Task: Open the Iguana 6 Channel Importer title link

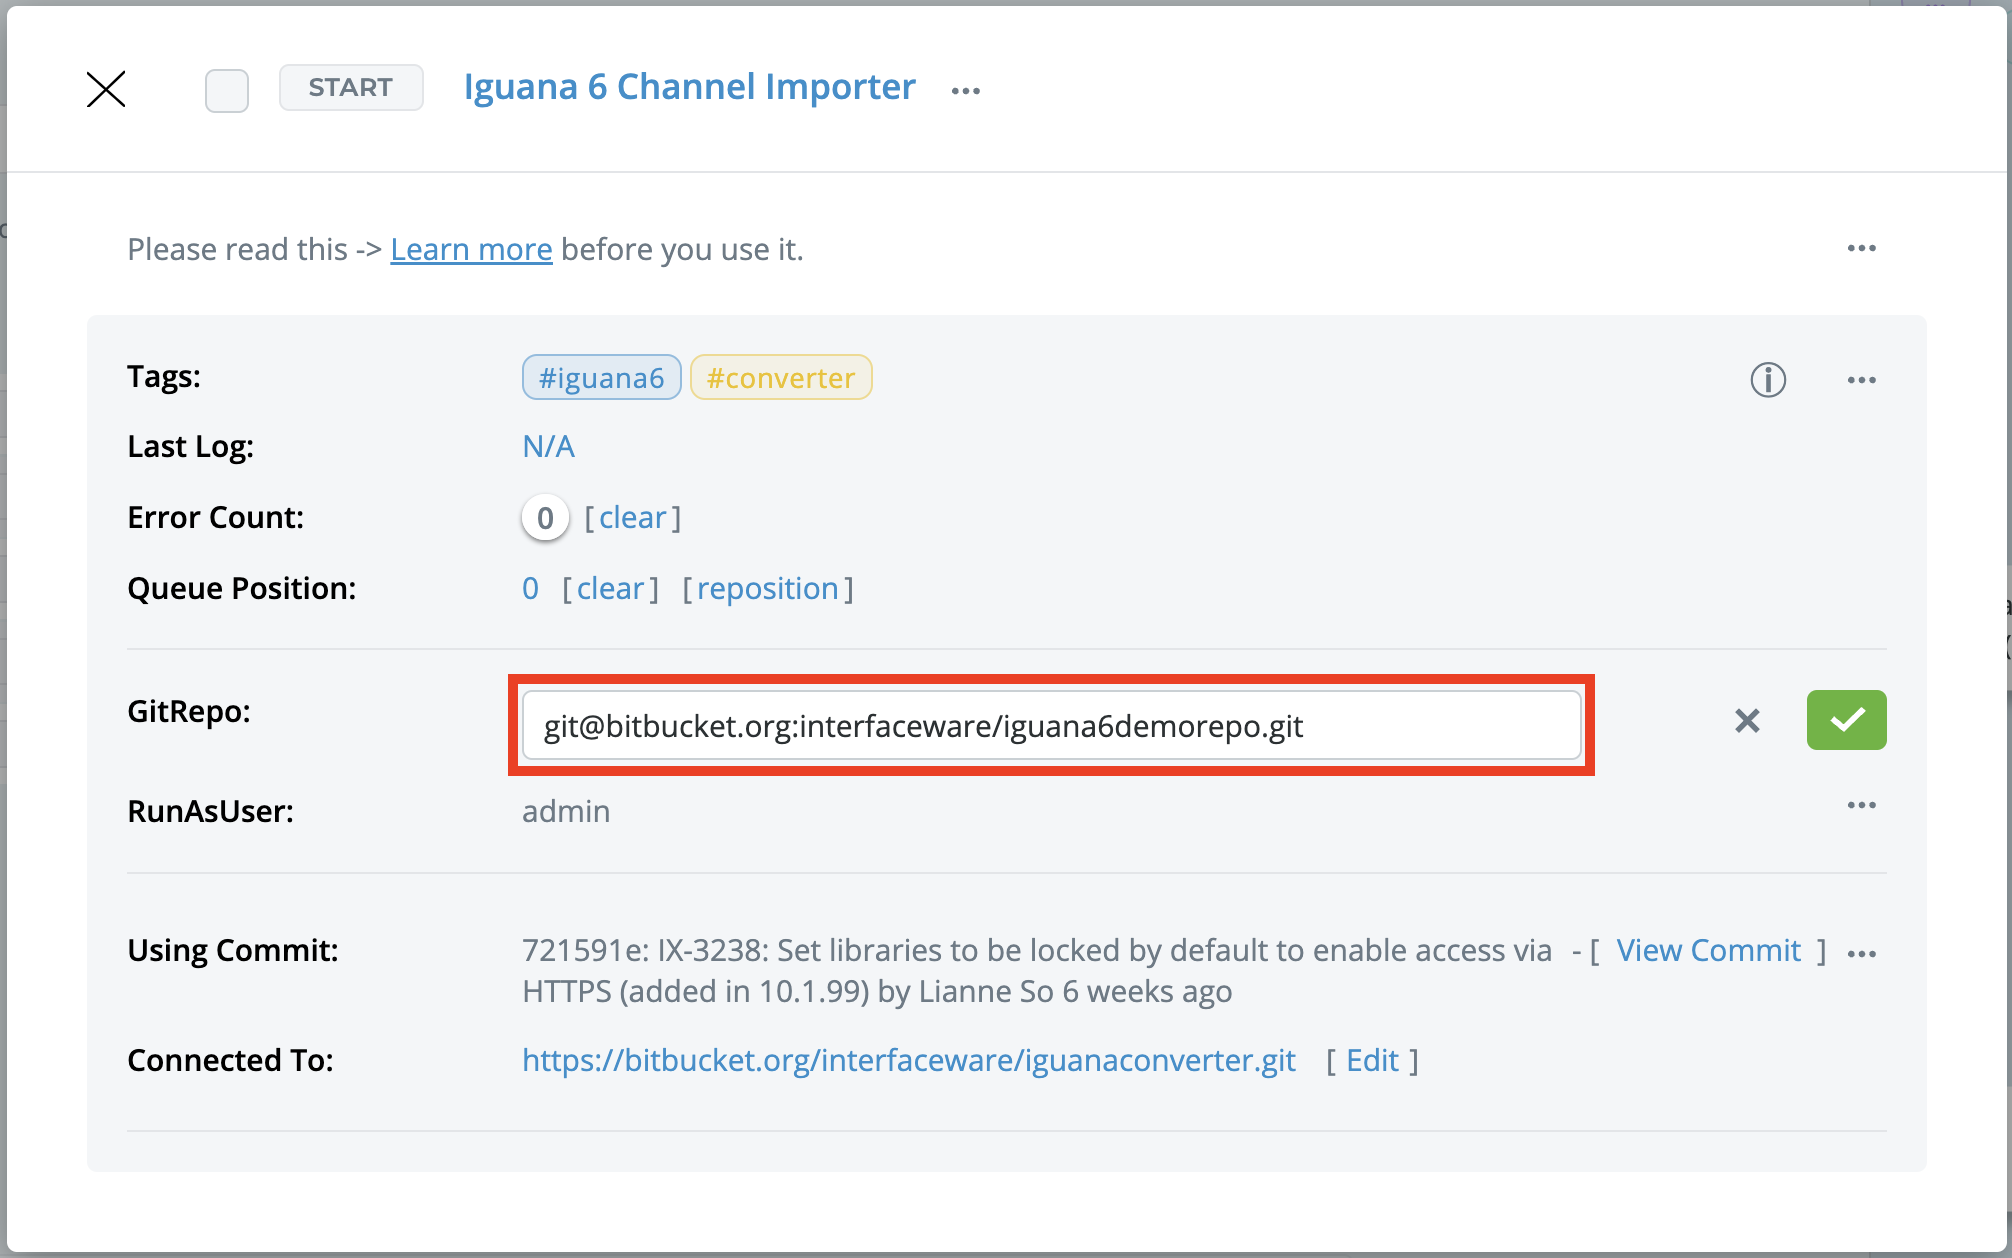Action: pos(689,87)
